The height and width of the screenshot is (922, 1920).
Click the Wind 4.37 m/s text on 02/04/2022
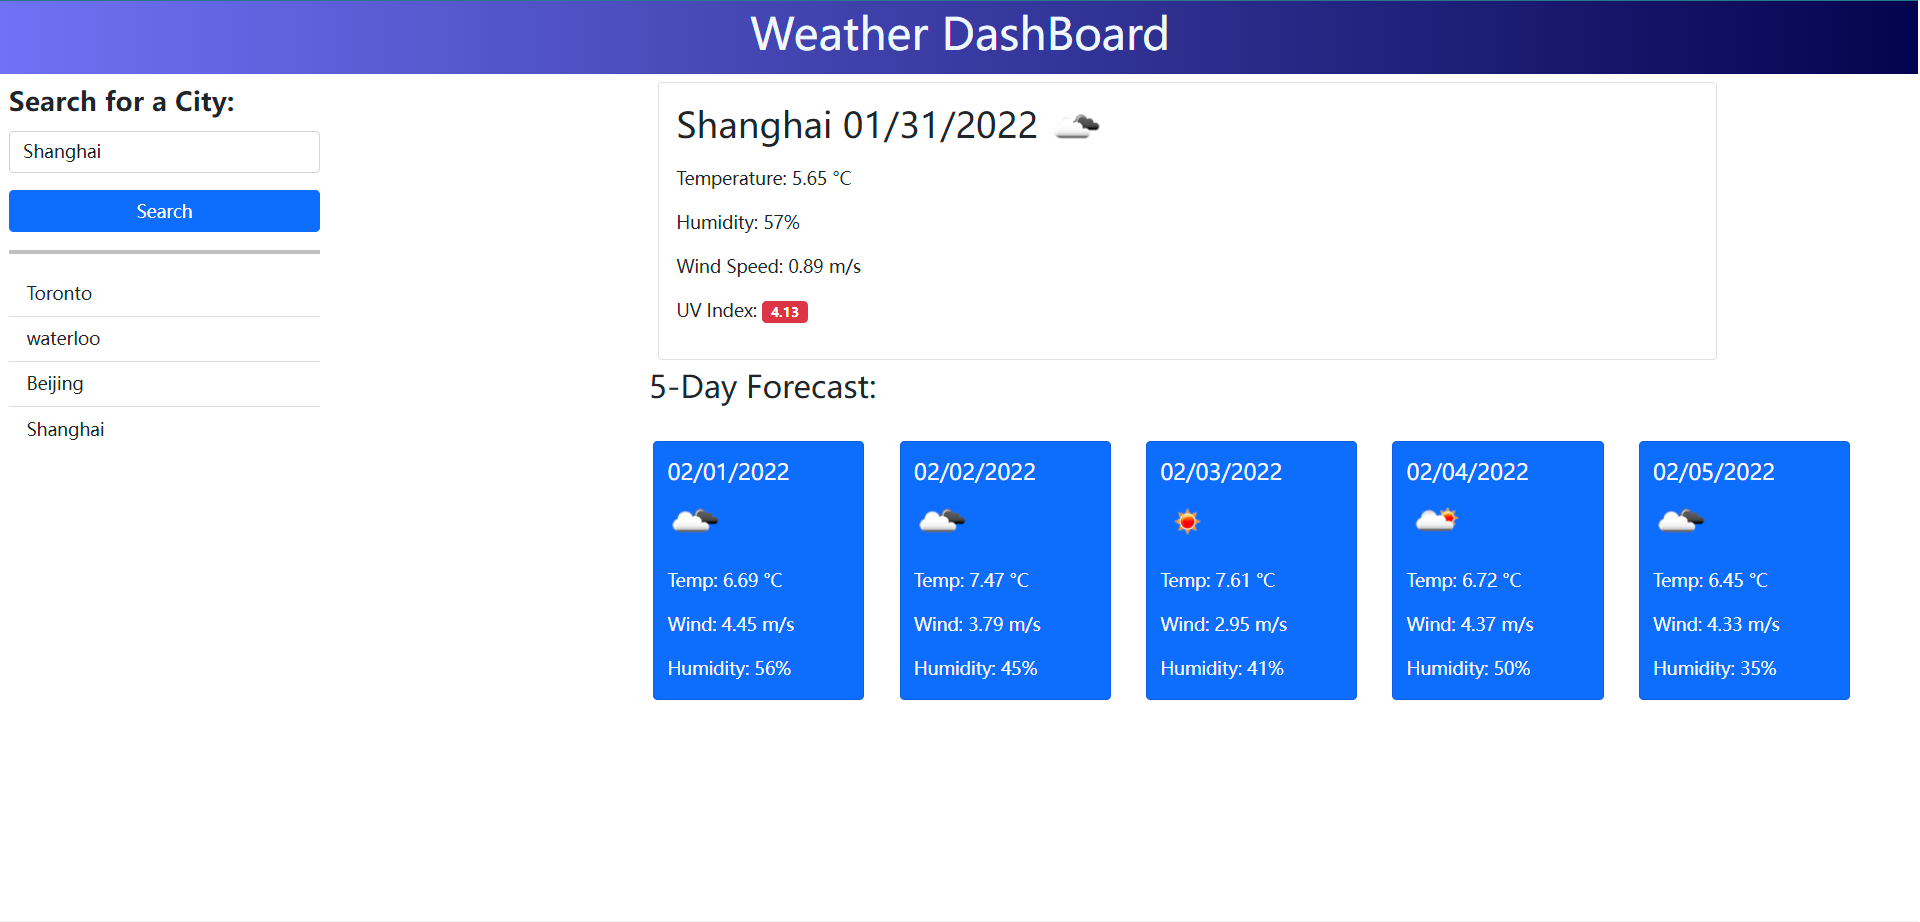point(1469,625)
